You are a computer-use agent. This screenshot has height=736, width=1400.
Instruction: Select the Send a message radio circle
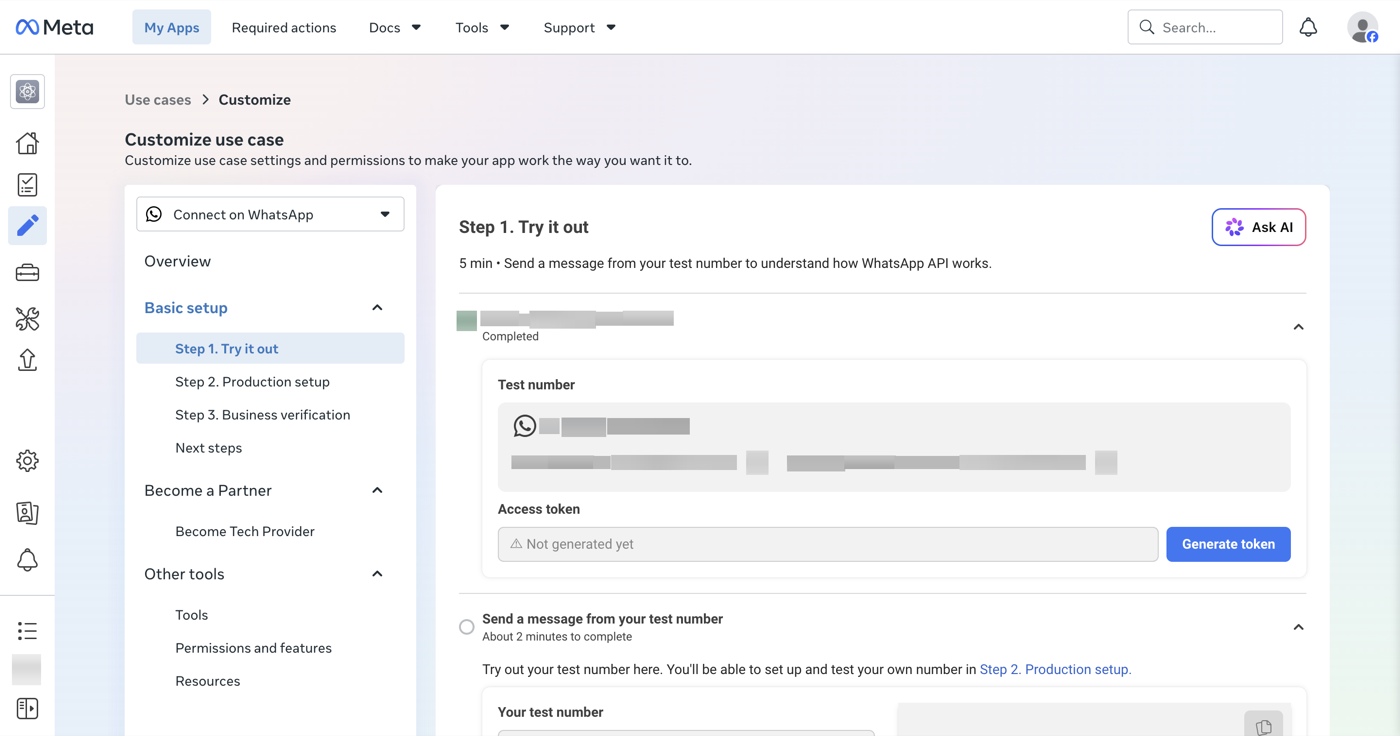[x=467, y=627]
